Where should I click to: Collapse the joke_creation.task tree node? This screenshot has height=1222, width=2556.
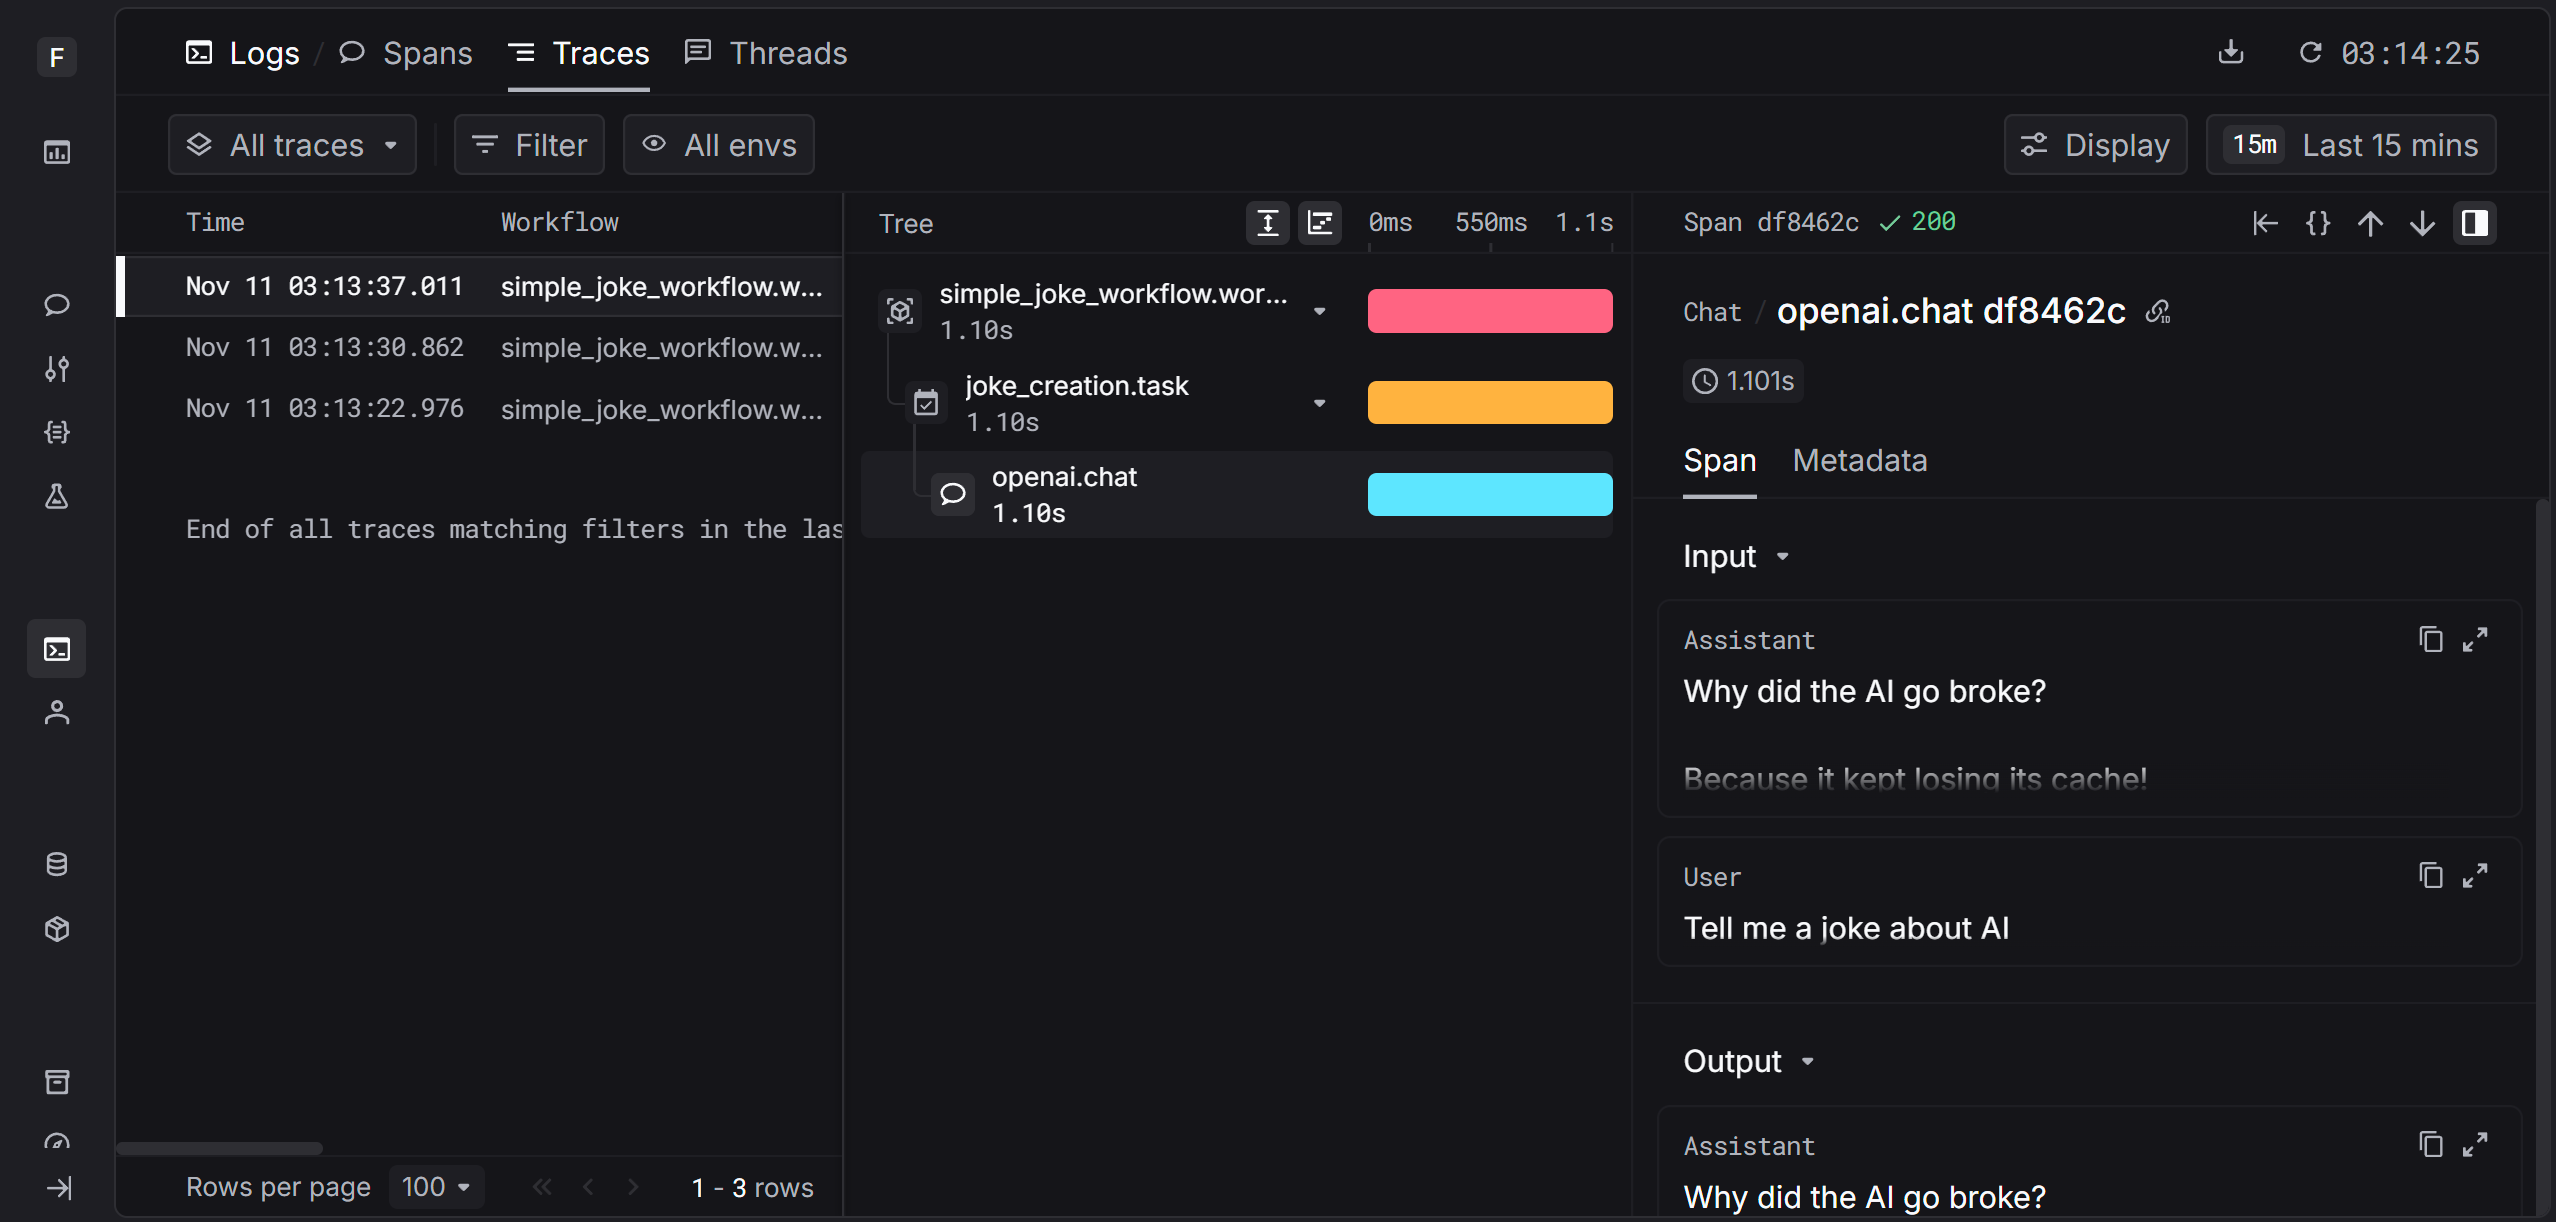pos(1319,403)
